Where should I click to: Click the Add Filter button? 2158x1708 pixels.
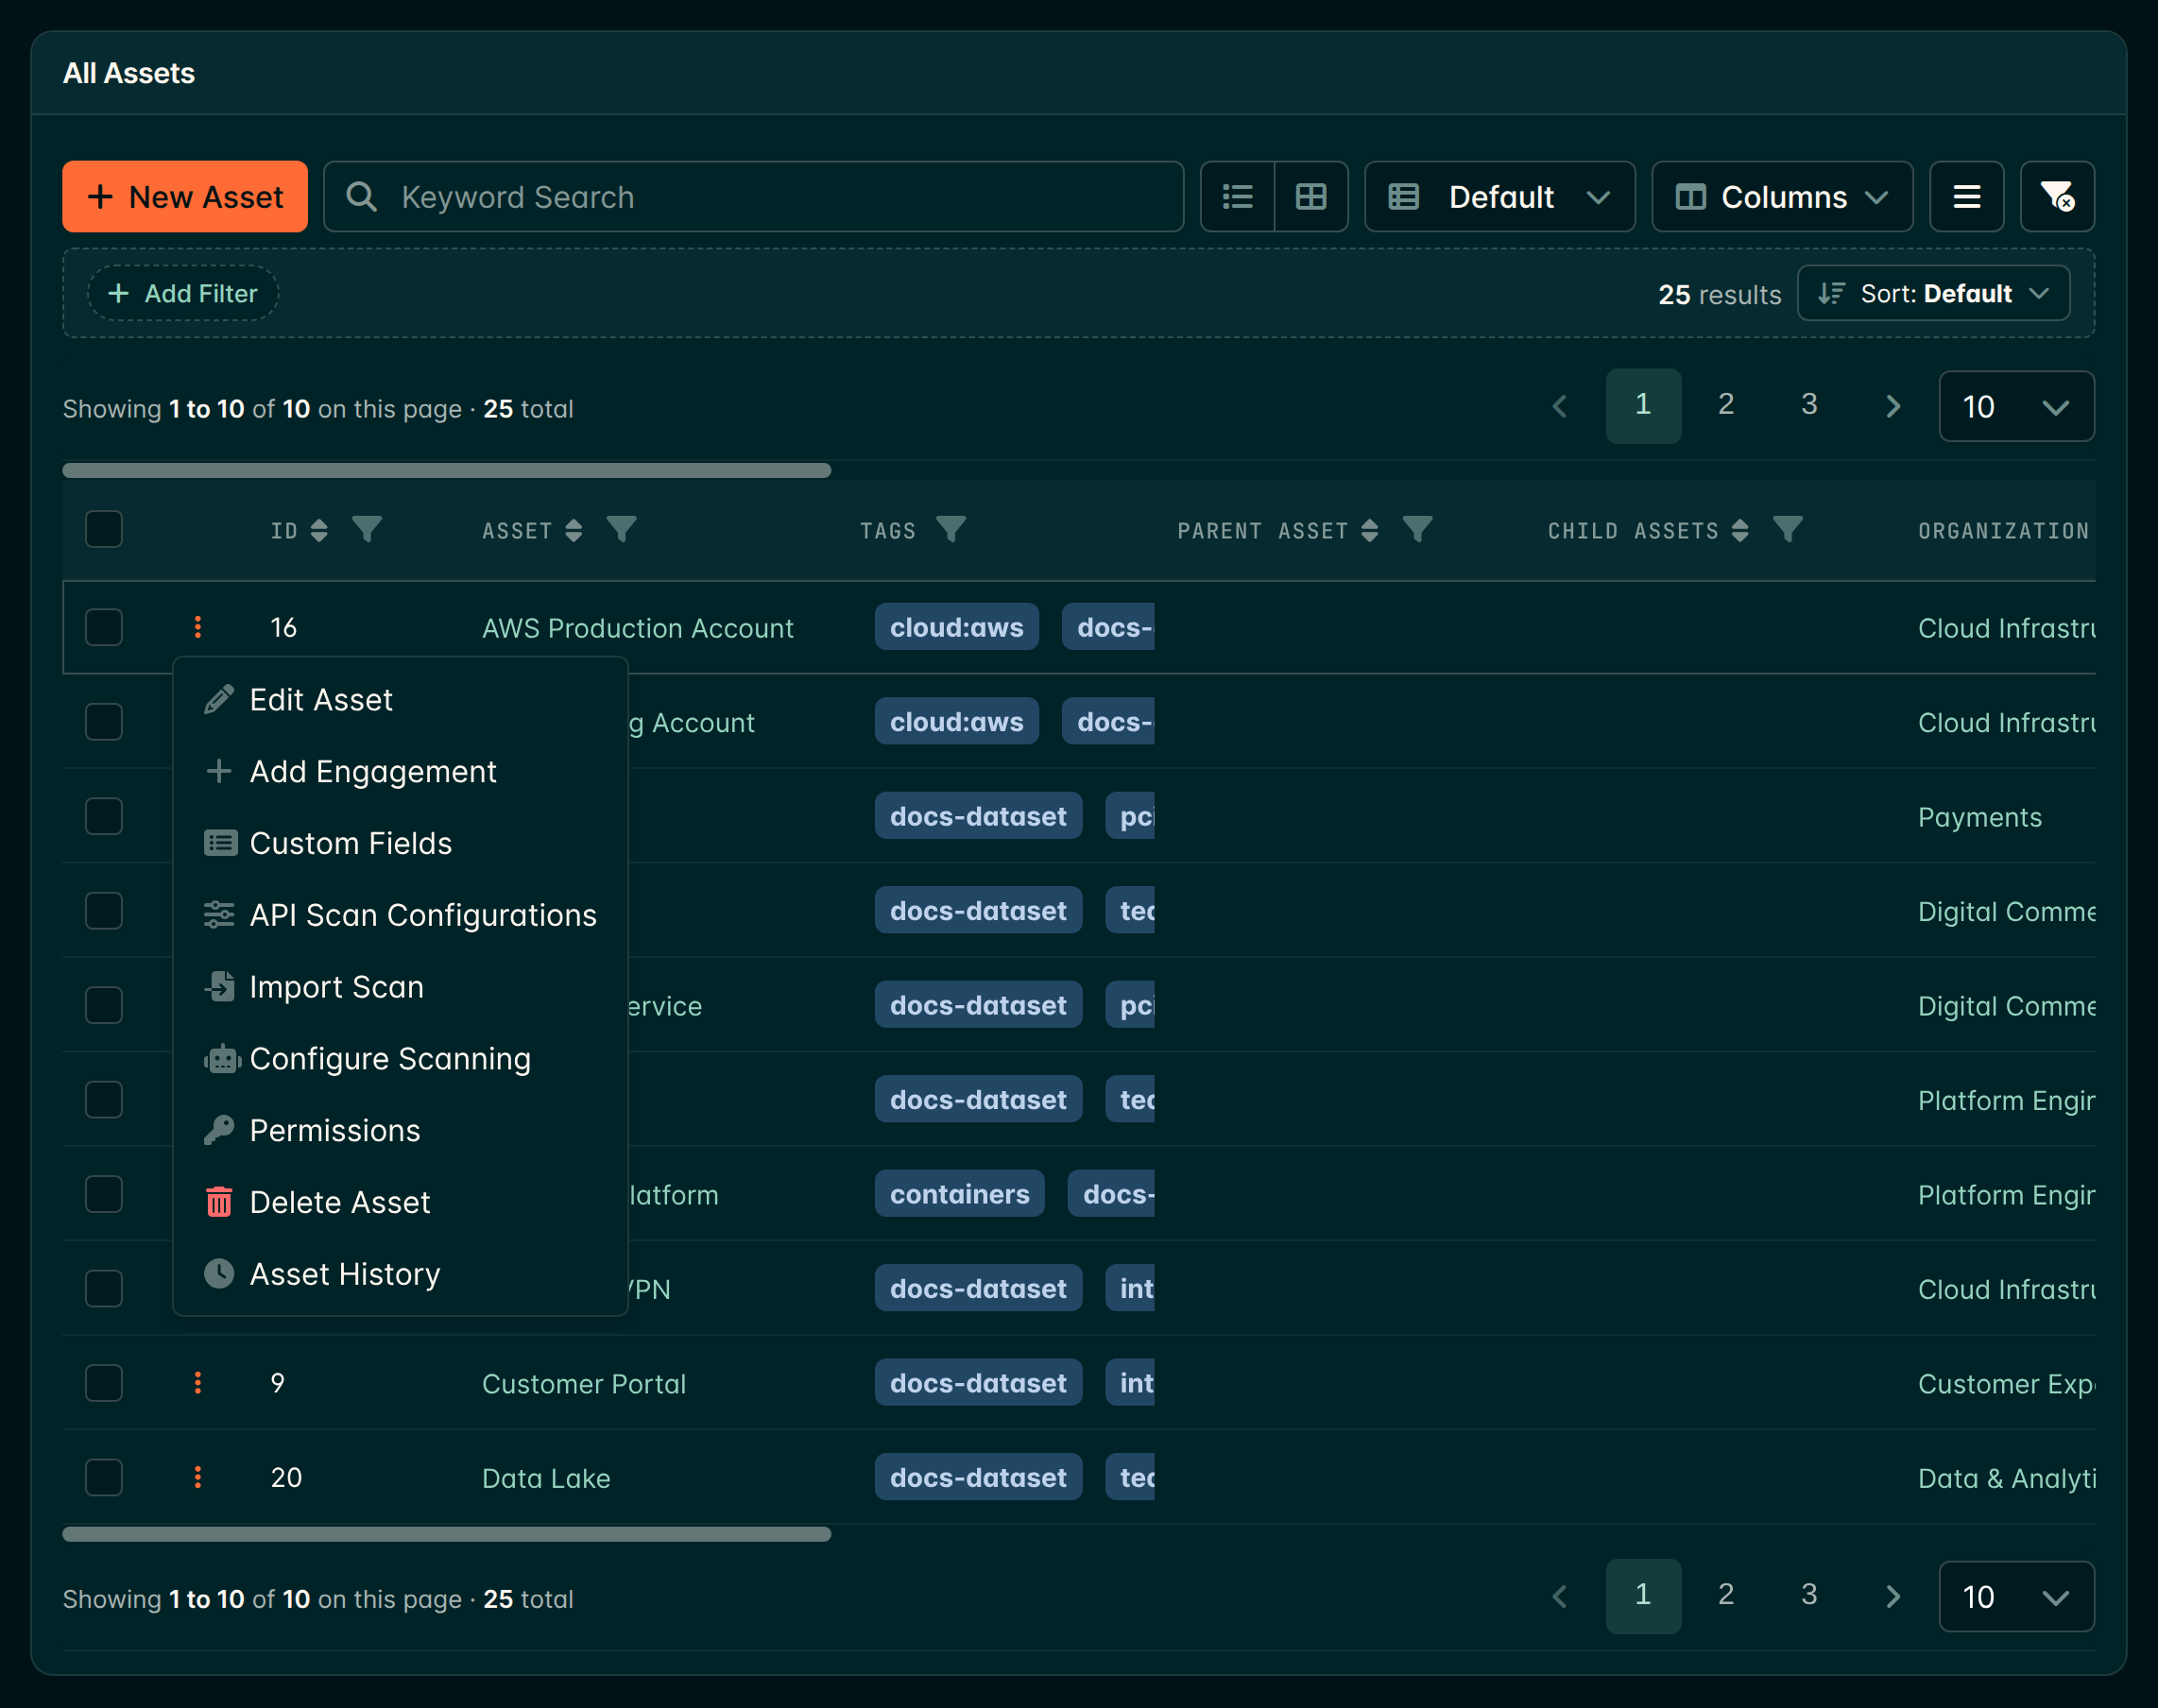(183, 293)
